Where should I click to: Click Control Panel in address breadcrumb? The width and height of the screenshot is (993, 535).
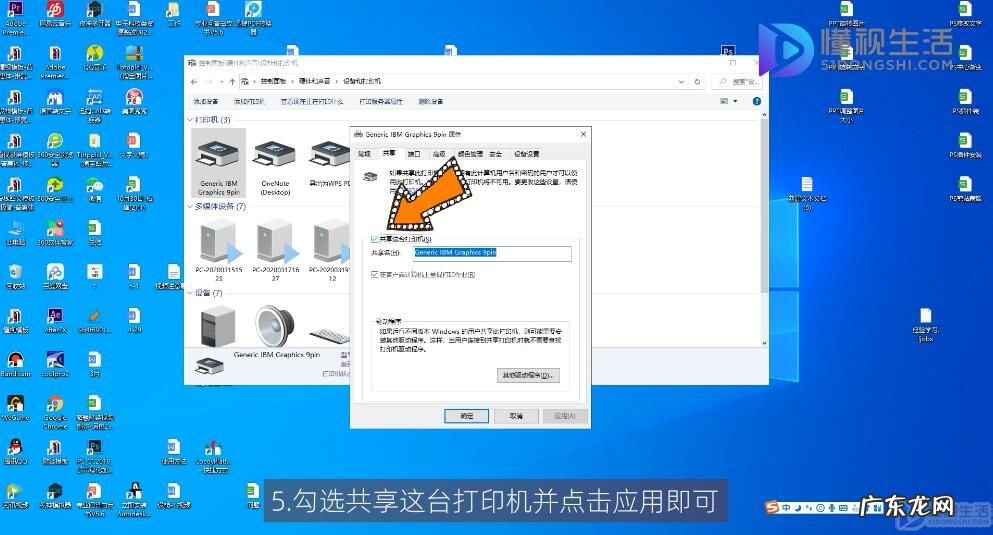[273, 82]
